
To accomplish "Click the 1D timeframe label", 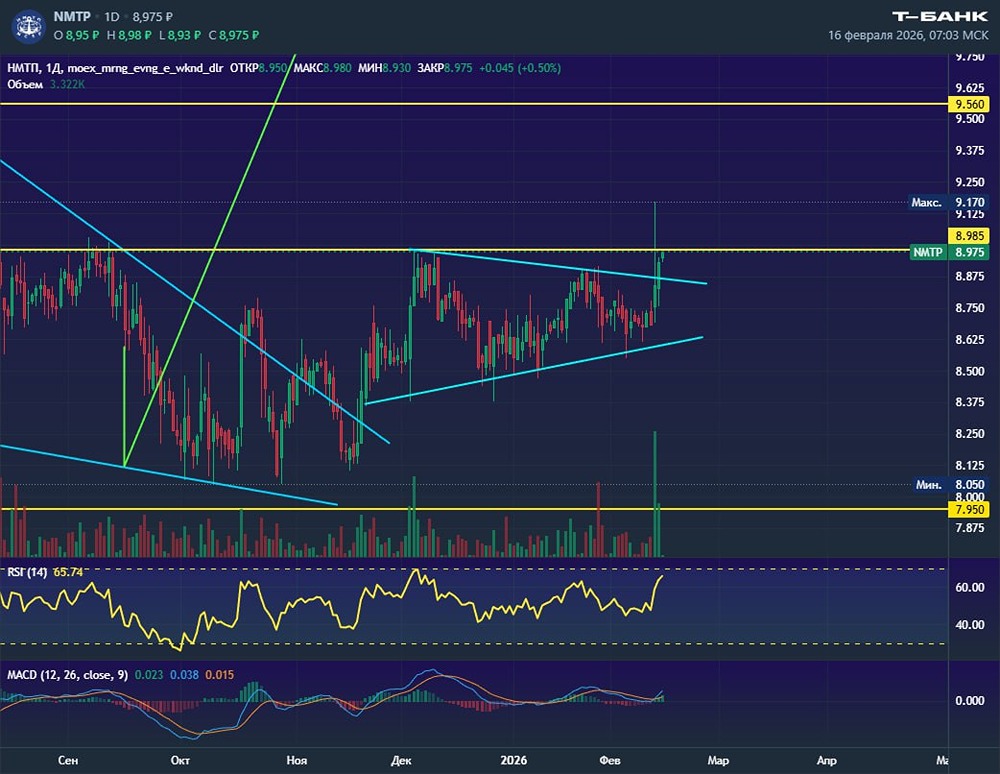I will 112,17.
